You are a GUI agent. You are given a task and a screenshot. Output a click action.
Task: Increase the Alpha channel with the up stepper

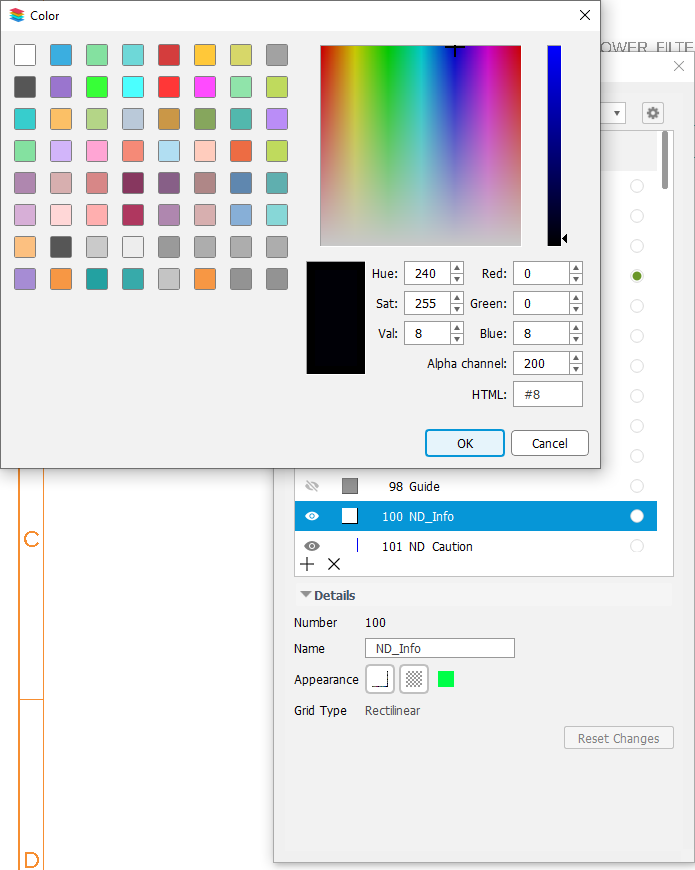pos(575,358)
